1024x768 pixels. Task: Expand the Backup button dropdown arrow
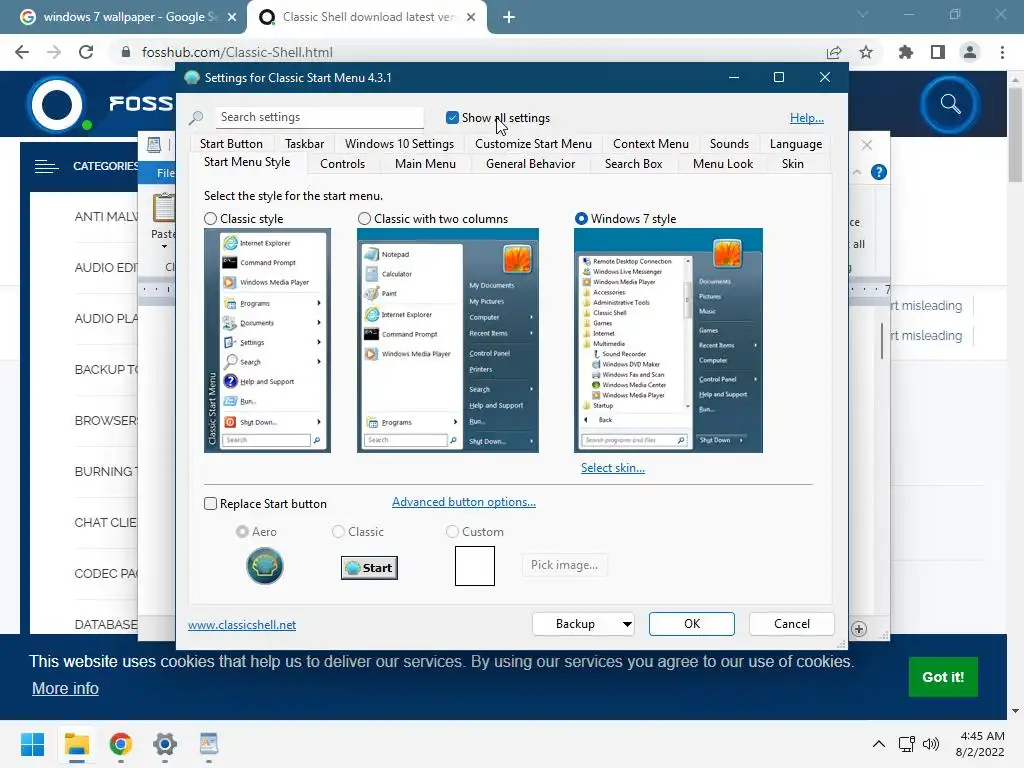pyautogui.click(x=627, y=624)
